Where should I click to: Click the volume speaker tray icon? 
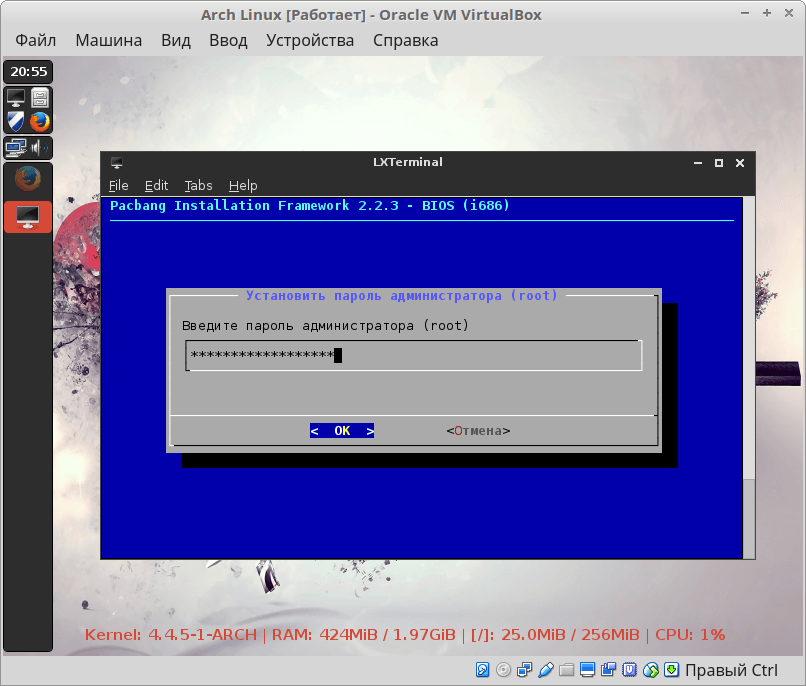(x=40, y=148)
